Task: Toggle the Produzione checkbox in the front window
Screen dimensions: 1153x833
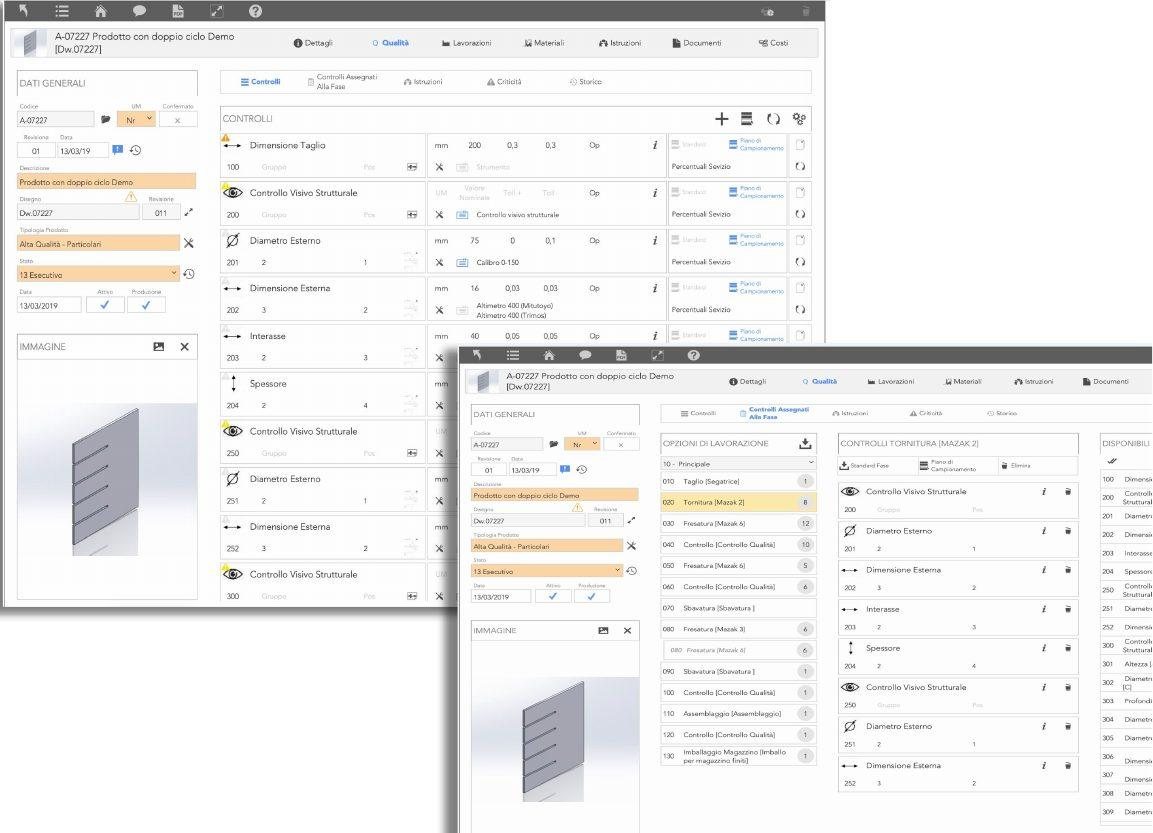Action: pos(591,596)
